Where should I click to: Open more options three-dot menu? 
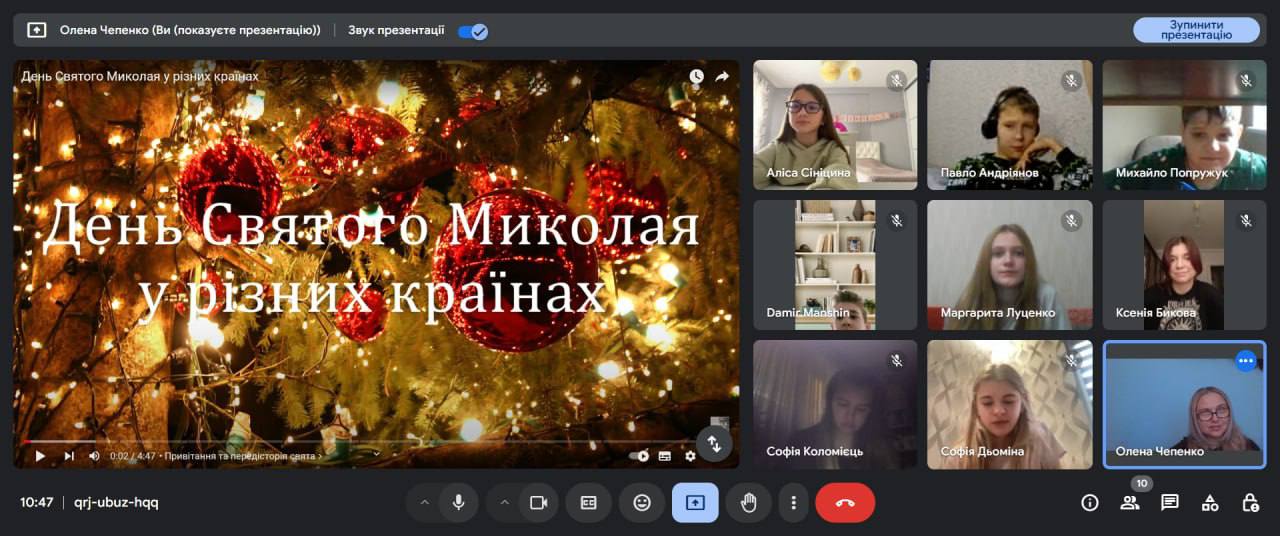click(x=793, y=503)
